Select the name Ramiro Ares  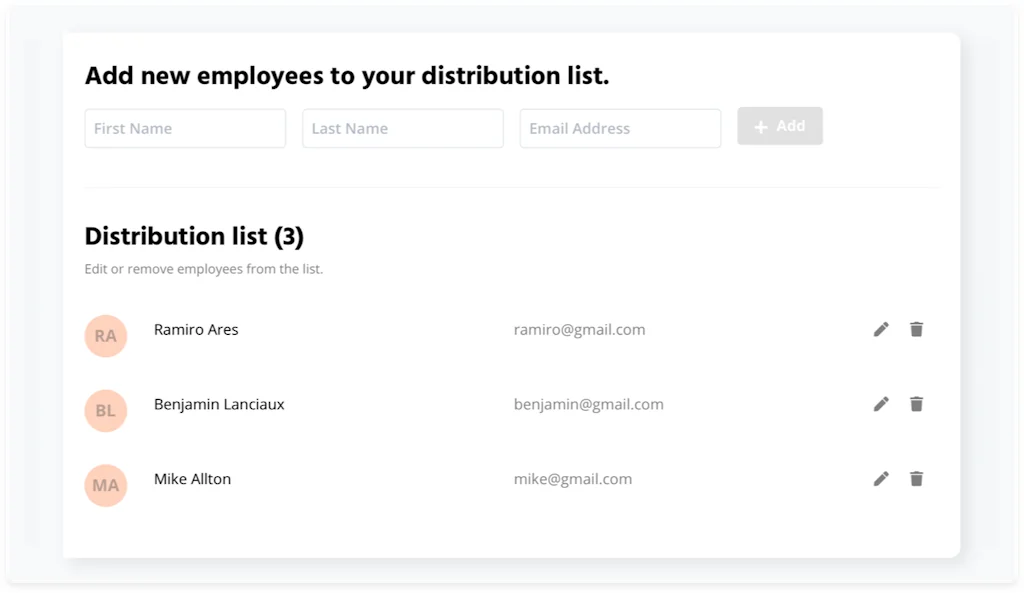(x=196, y=330)
